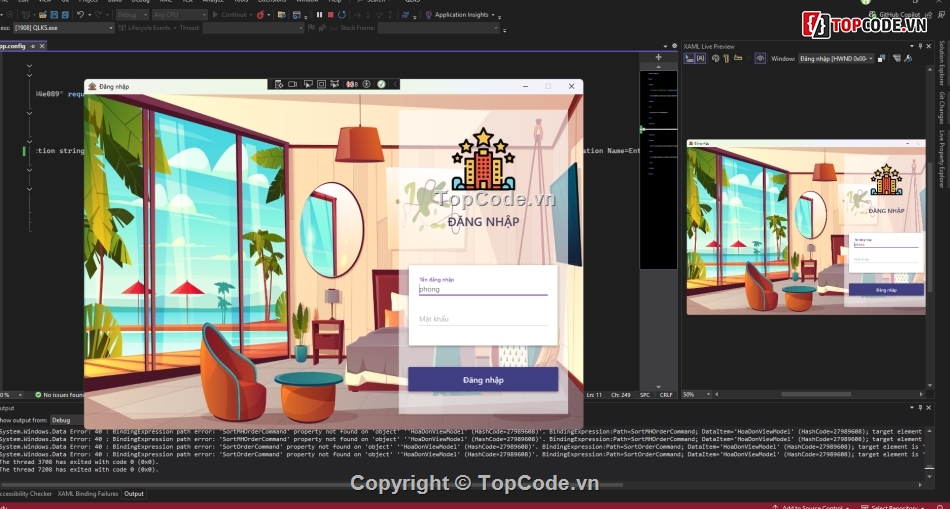
Task: Click the No issues found status indicator
Action: point(59,395)
